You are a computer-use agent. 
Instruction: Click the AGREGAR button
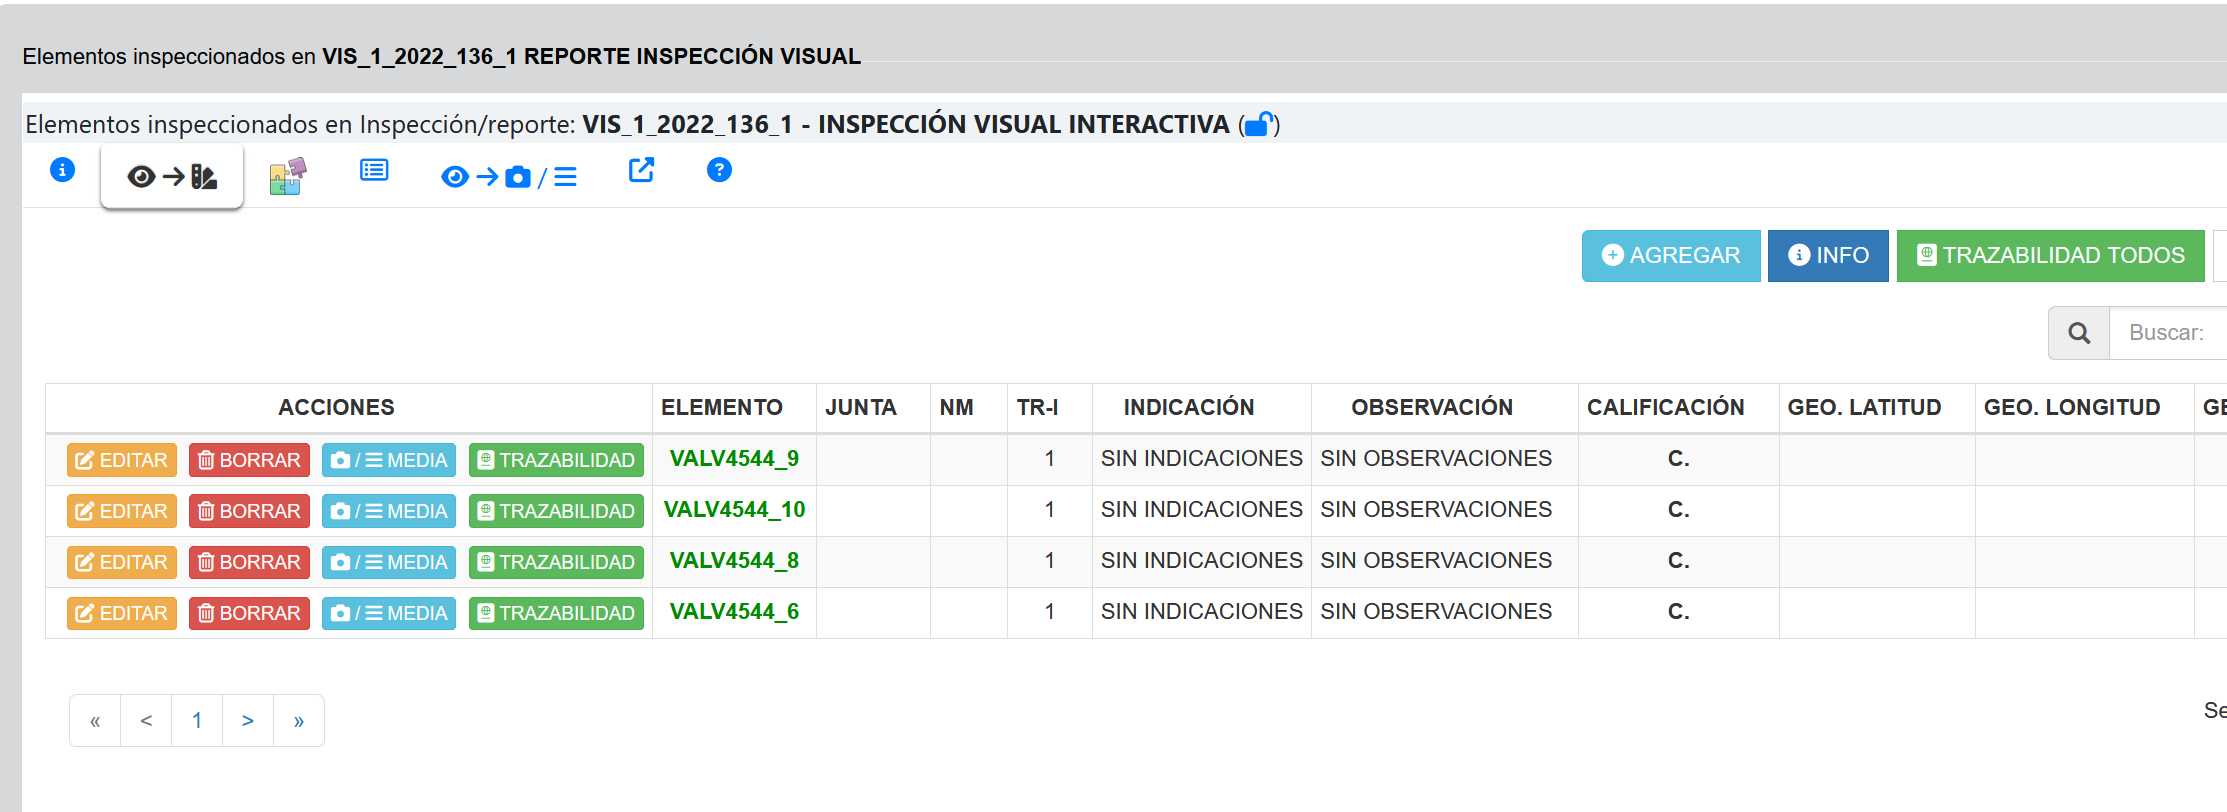(x=1670, y=256)
